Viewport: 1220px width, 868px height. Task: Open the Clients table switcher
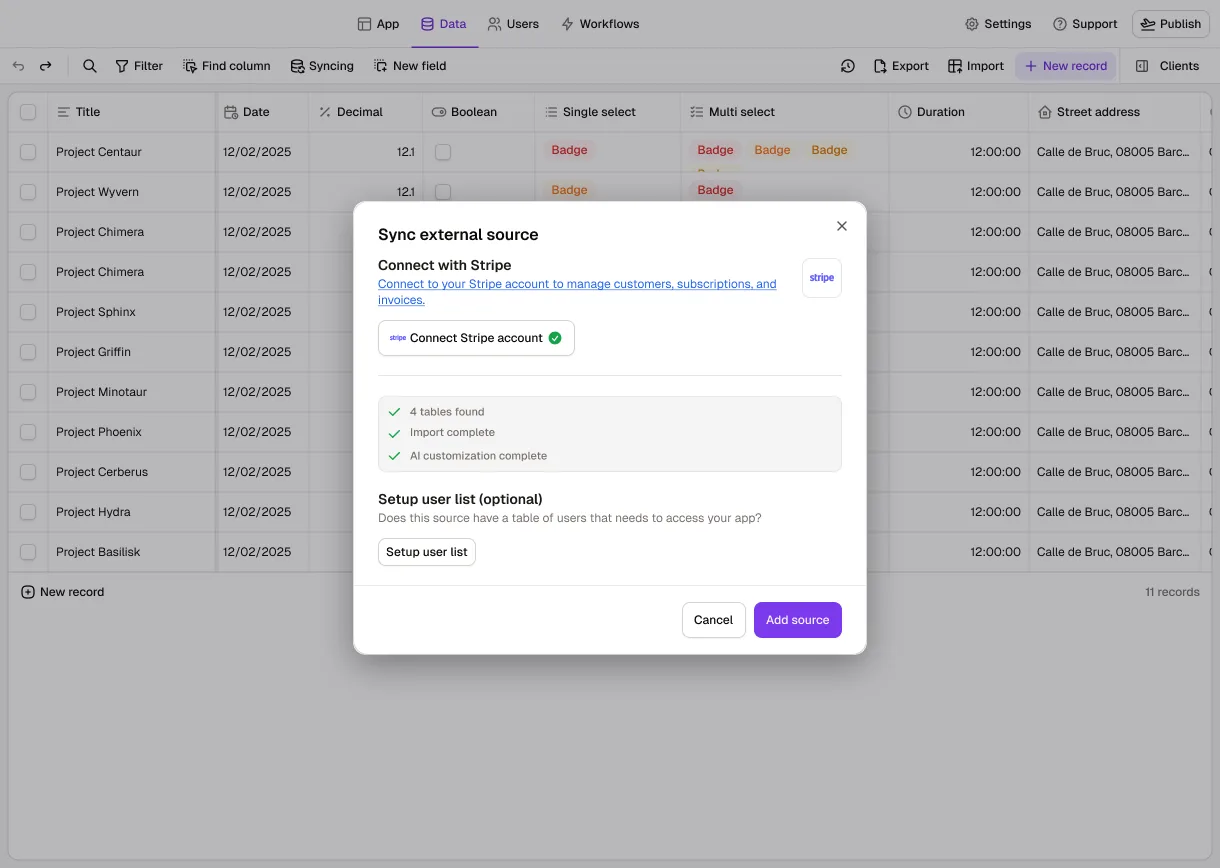pos(1167,66)
